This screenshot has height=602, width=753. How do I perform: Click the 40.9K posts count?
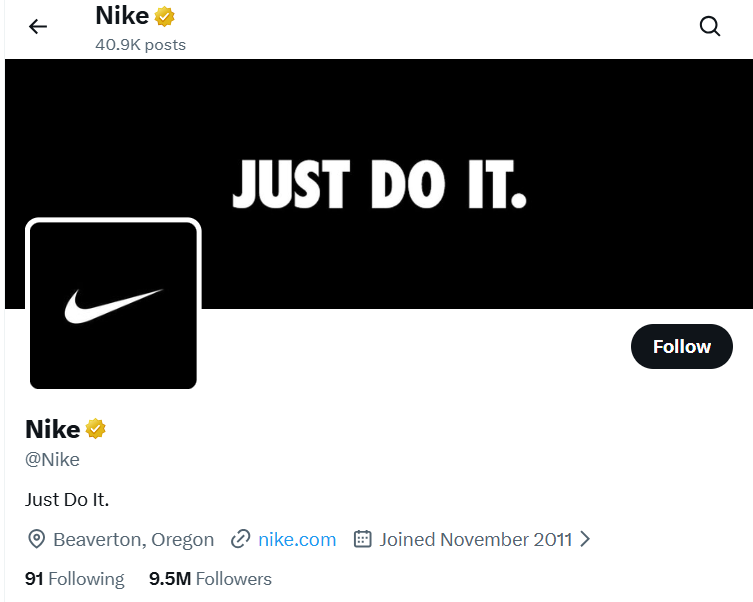pyautogui.click(x=140, y=44)
